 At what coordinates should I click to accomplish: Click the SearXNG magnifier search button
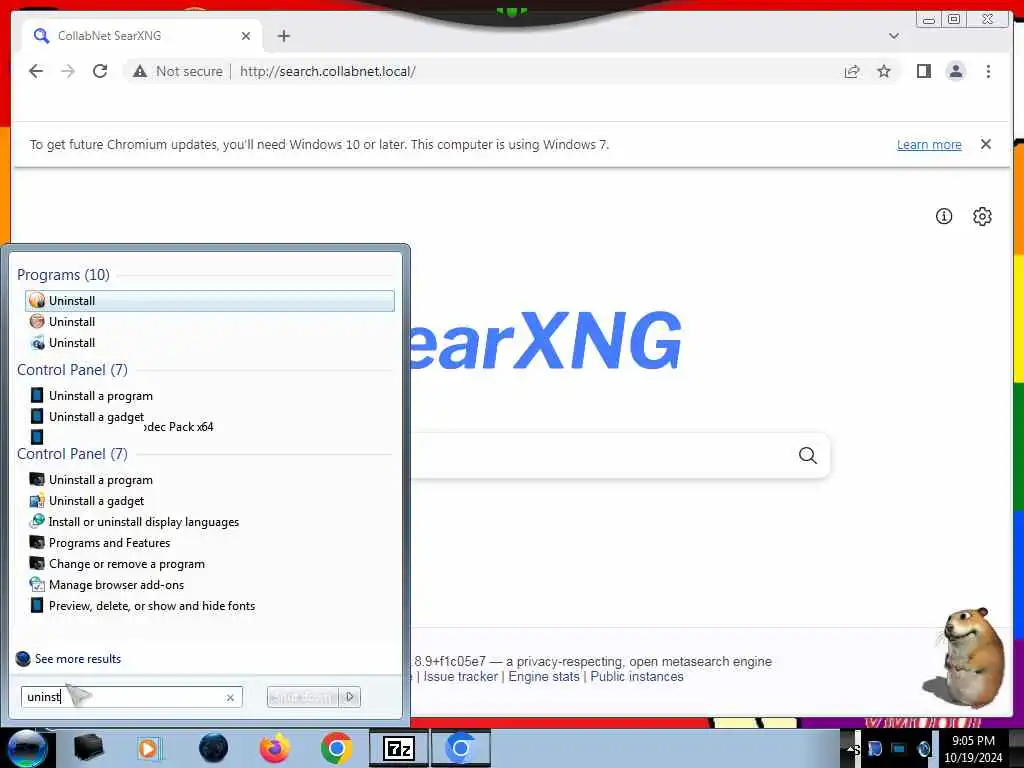pyautogui.click(x=808, y=455)
